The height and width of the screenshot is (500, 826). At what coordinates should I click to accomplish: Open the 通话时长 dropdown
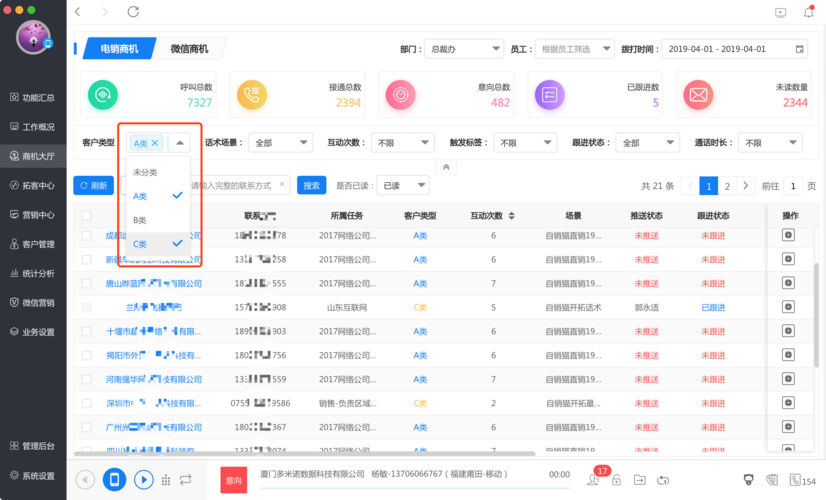770,143
